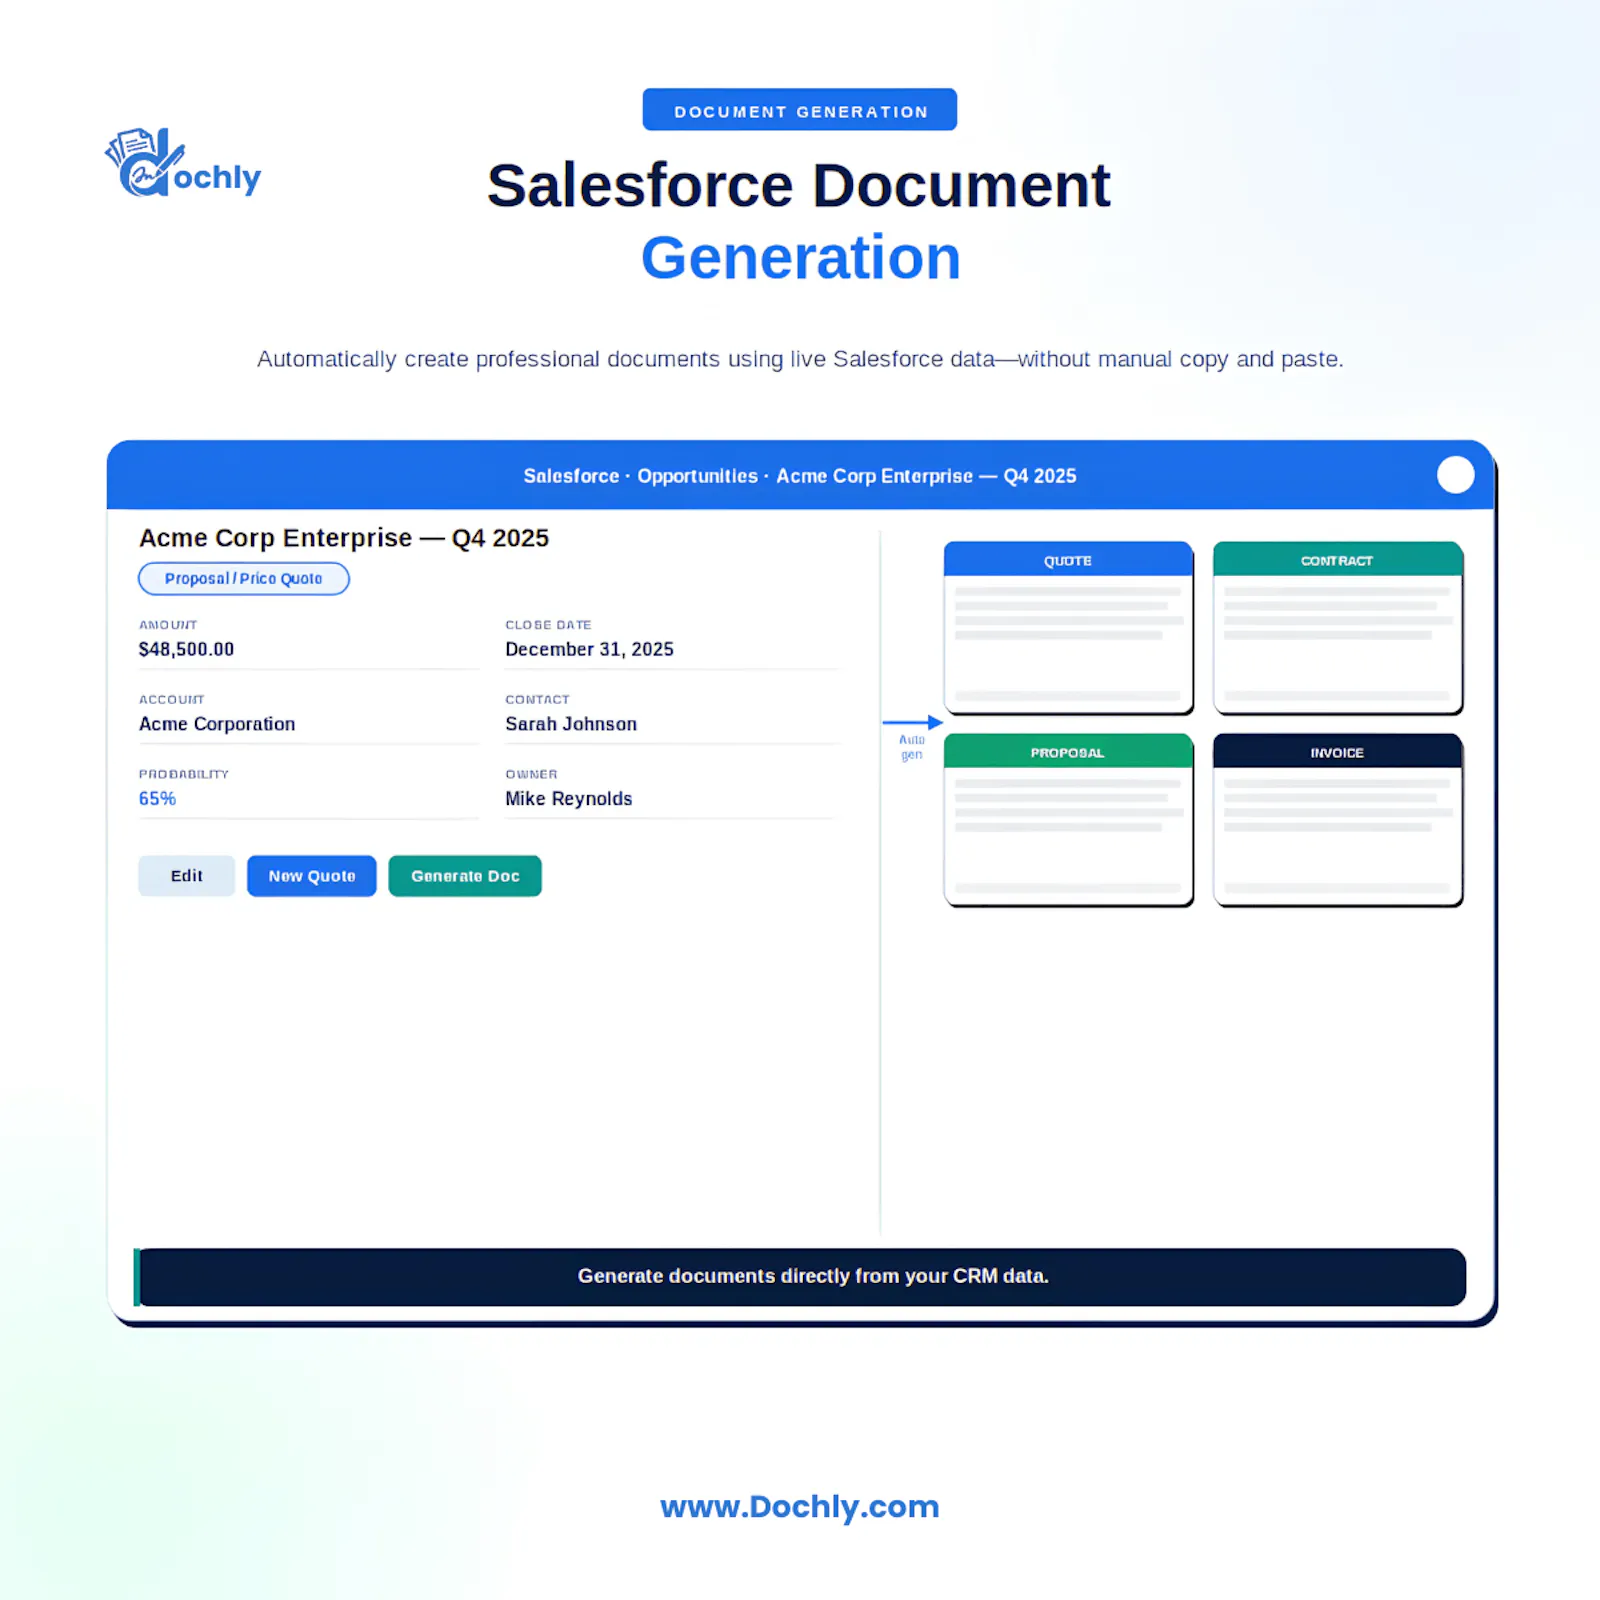
Task: Click the Acme Corp Enterprise — Q4 2025 title
Action: tap(344, 538)
